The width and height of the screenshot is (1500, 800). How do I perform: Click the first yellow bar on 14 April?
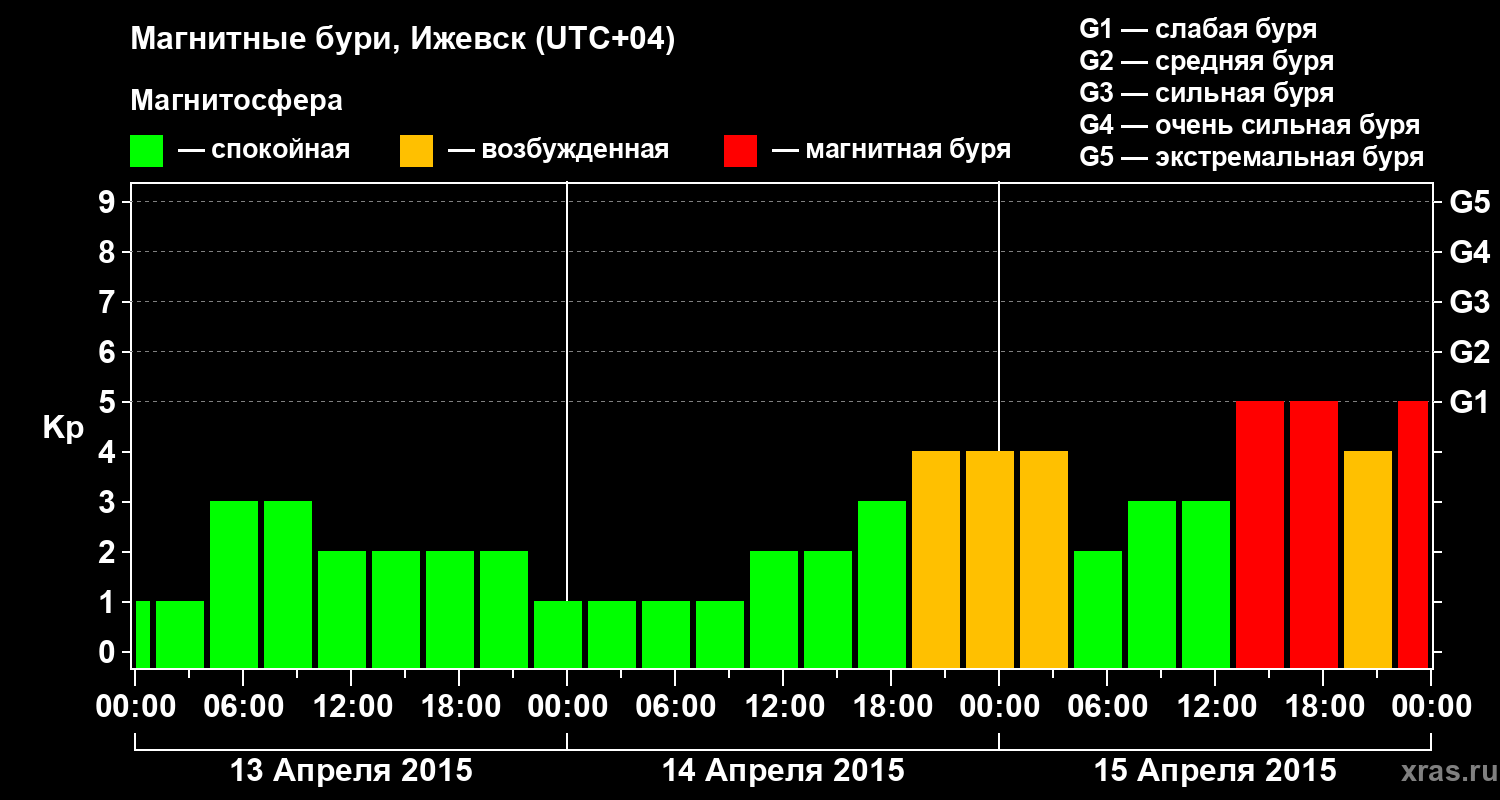pos(936,559)
